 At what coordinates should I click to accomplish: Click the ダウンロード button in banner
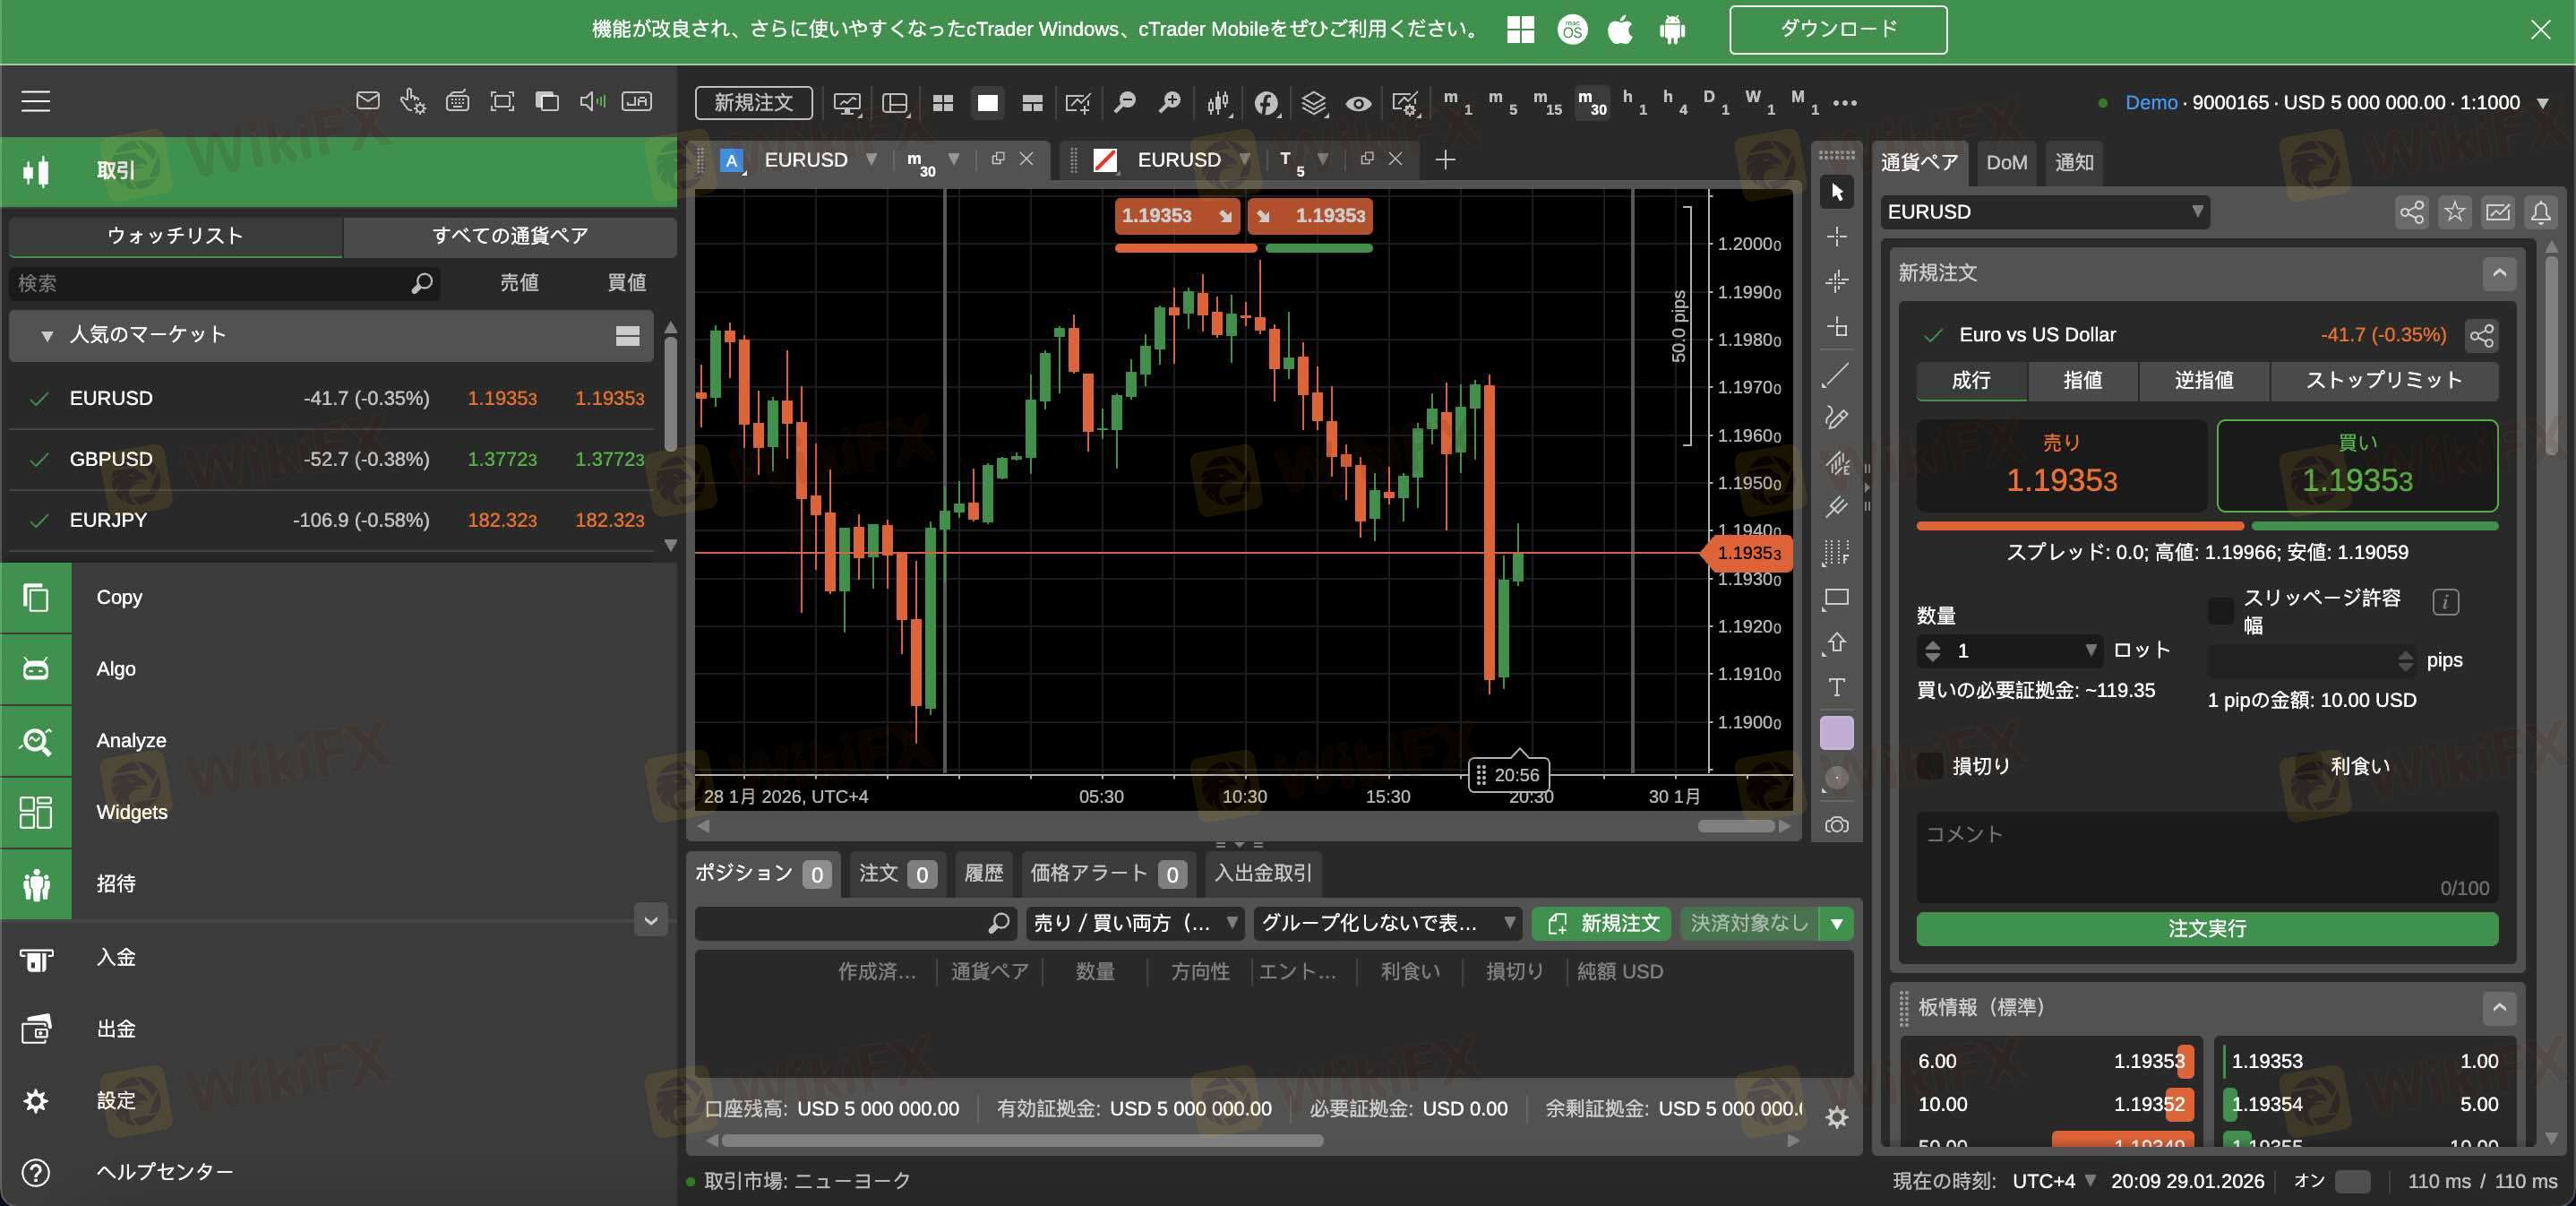tap(1837, 29)
